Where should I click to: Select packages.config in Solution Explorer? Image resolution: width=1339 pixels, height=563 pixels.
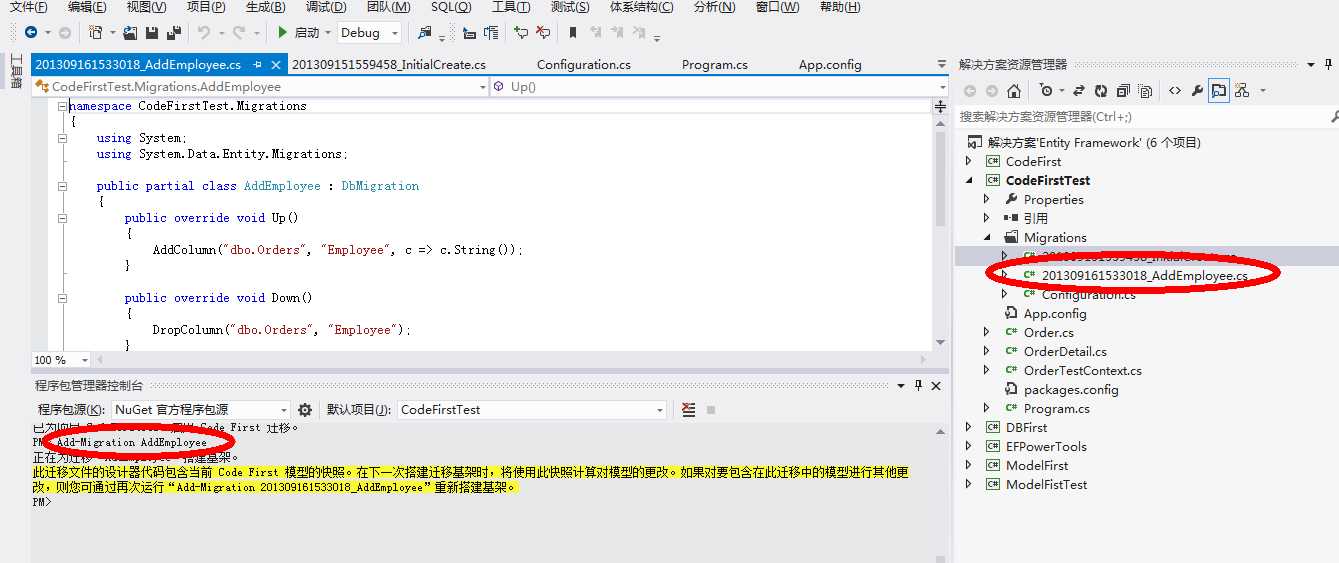tap(1071, 389)
